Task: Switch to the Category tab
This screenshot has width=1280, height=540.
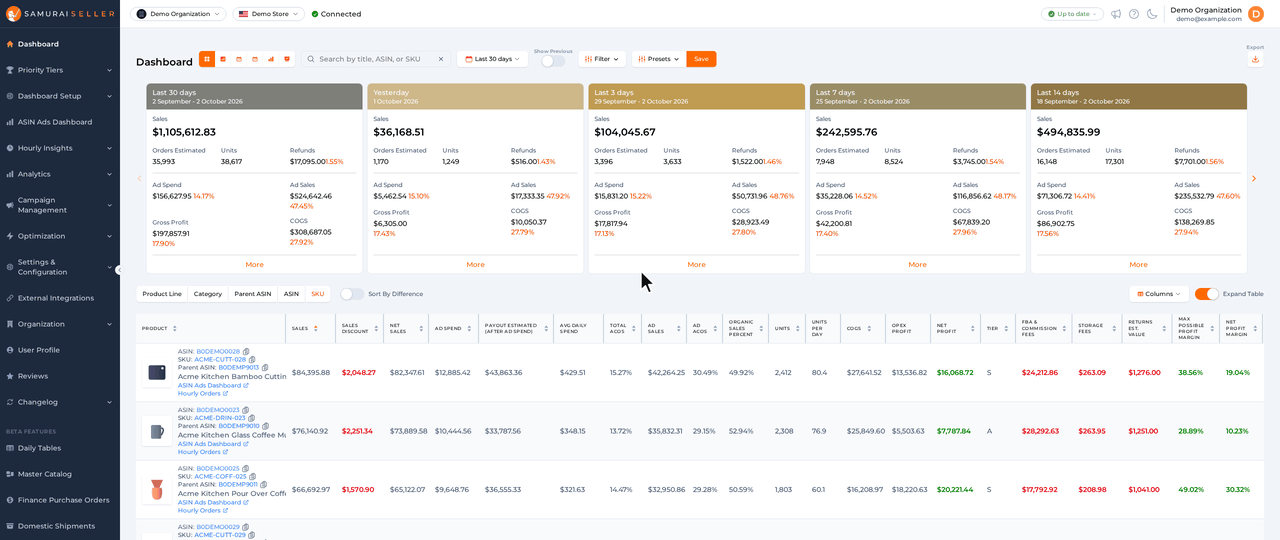Action: coord(208,294)
